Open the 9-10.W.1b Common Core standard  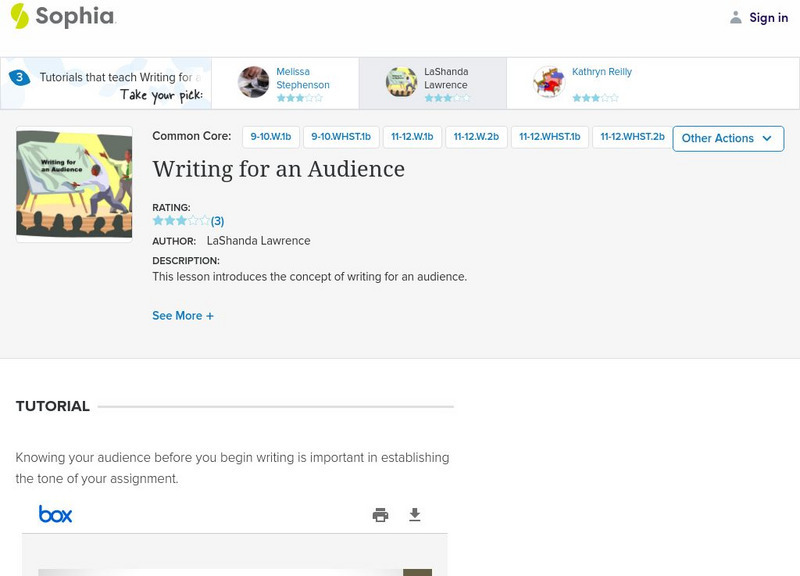coord(269,137)
